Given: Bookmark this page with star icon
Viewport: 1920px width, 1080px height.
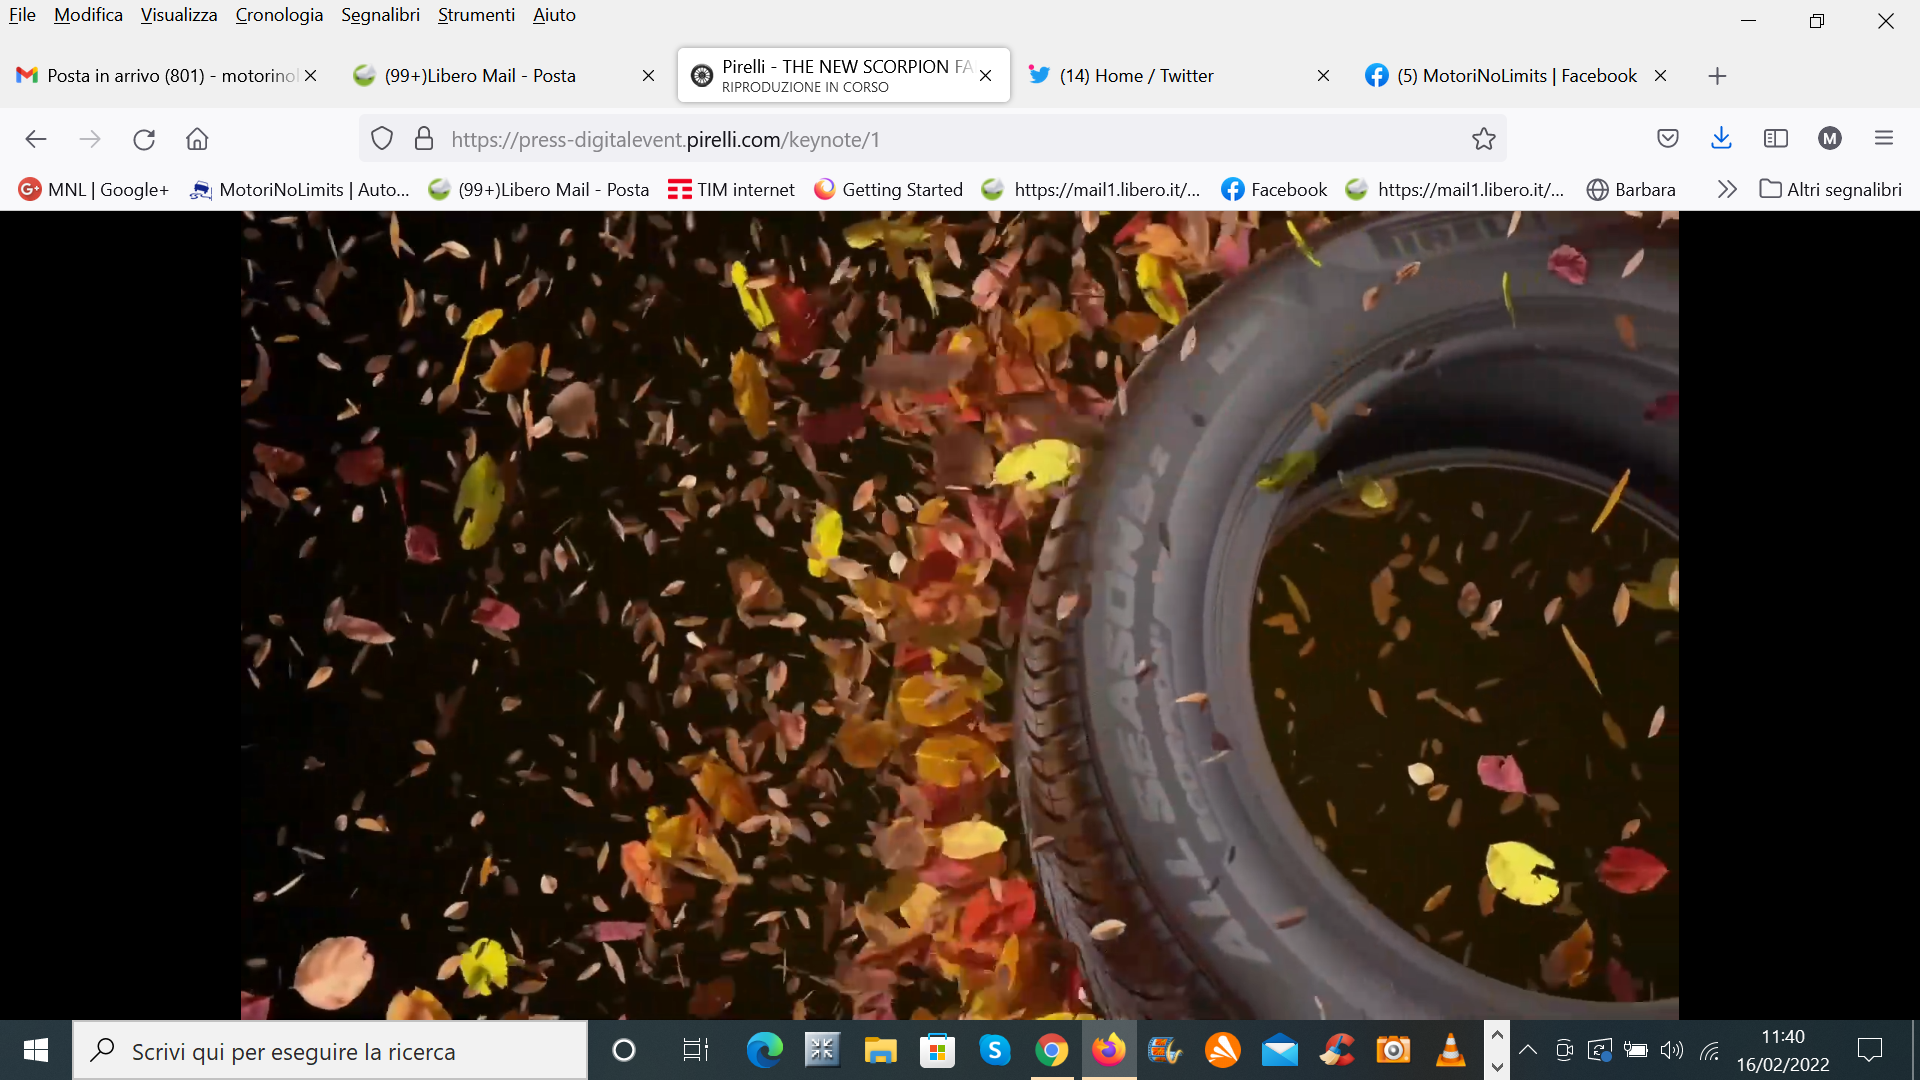Looking at the screenshot, I should coord(1483,139).
